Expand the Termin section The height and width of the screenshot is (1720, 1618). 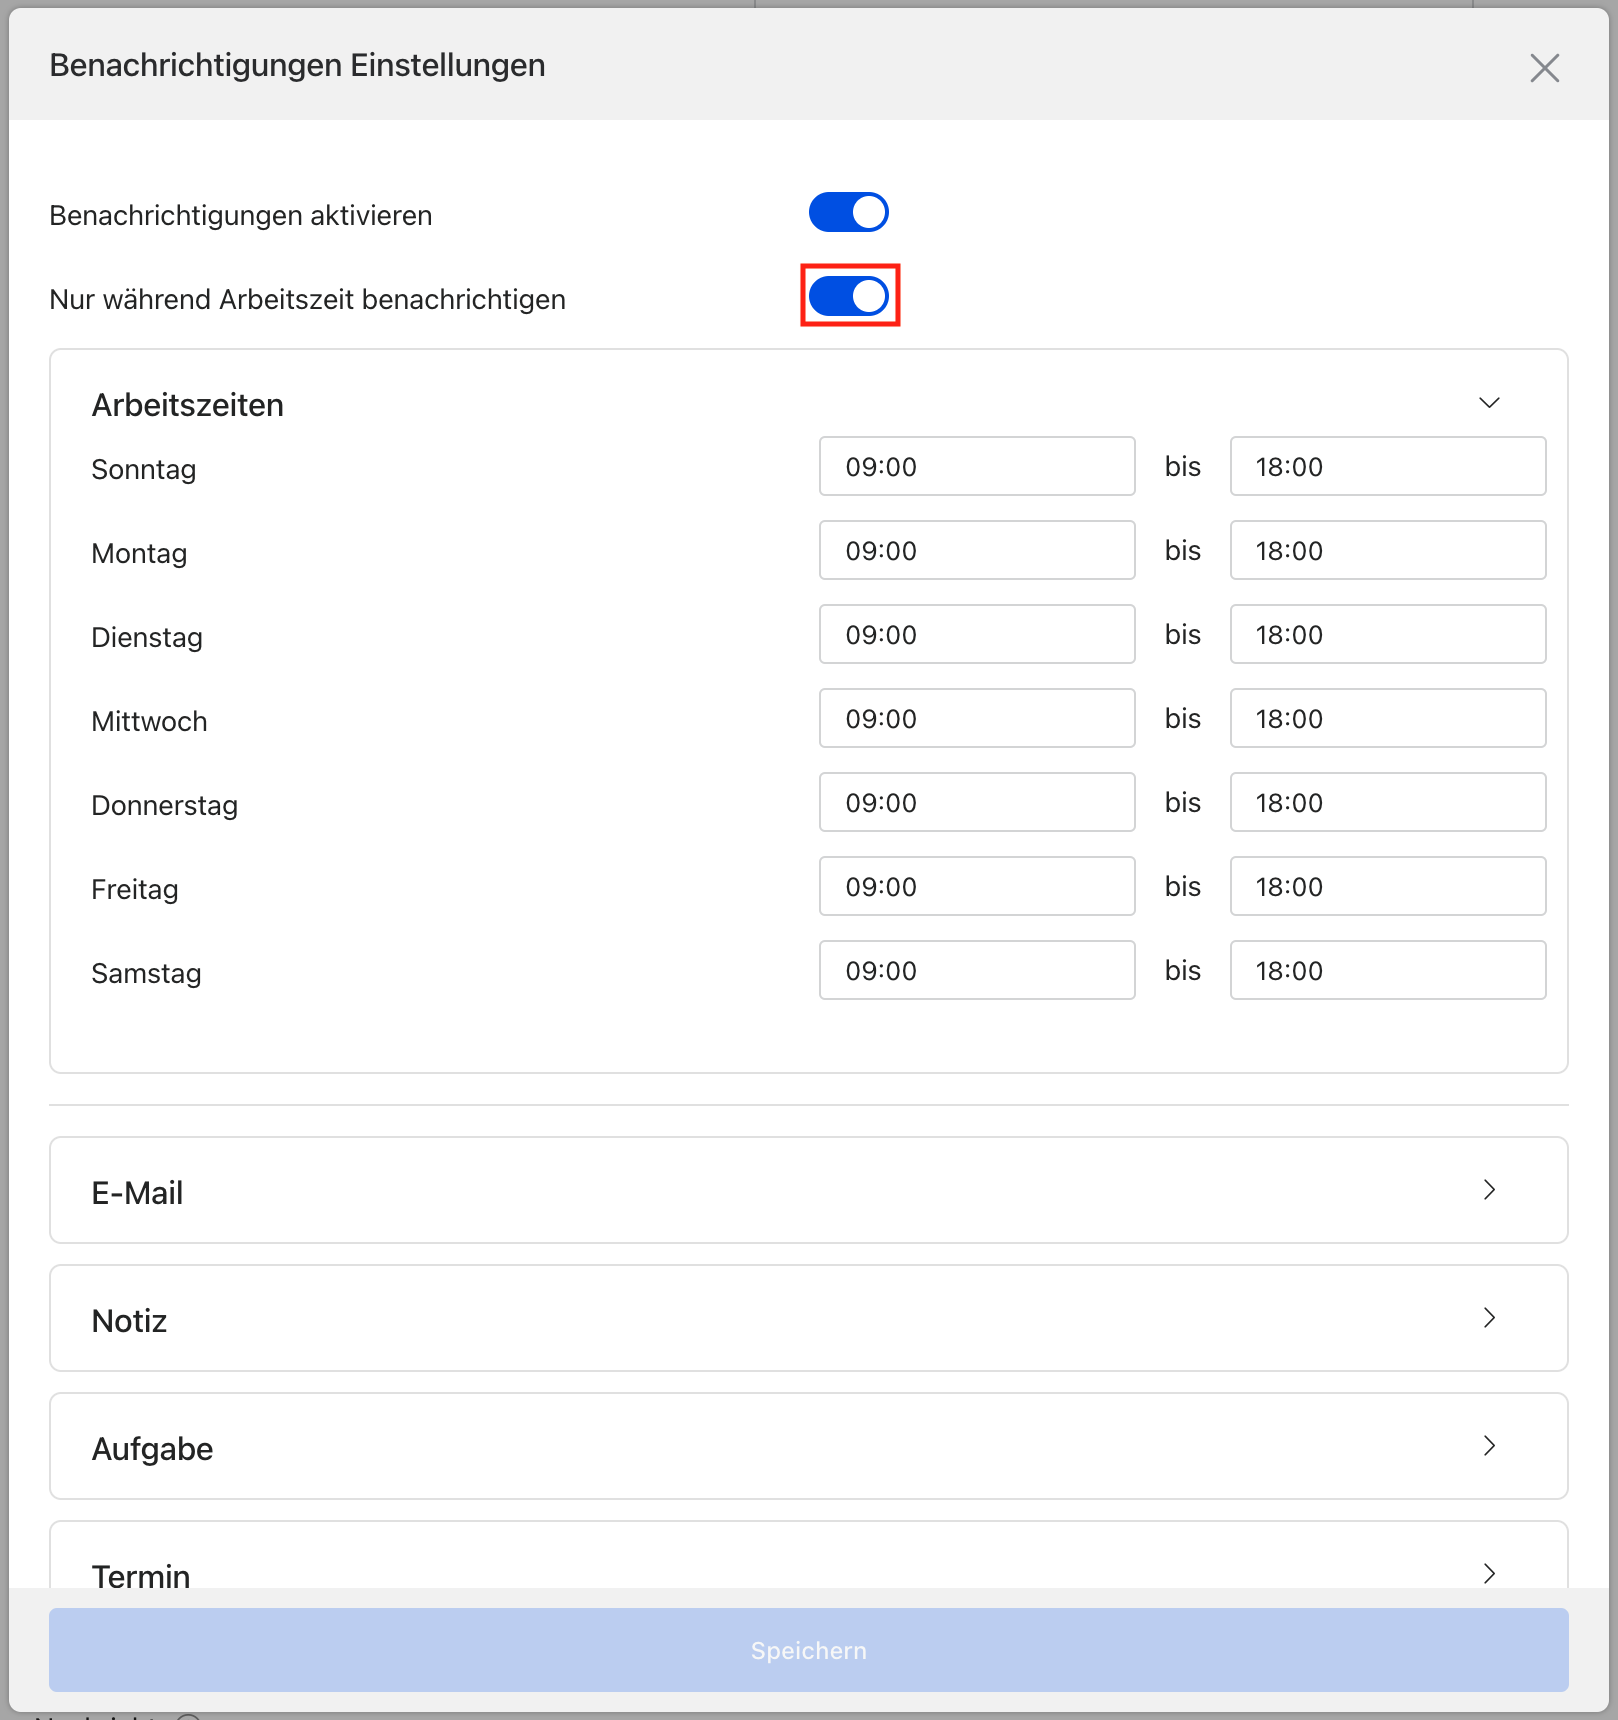1489,1573
